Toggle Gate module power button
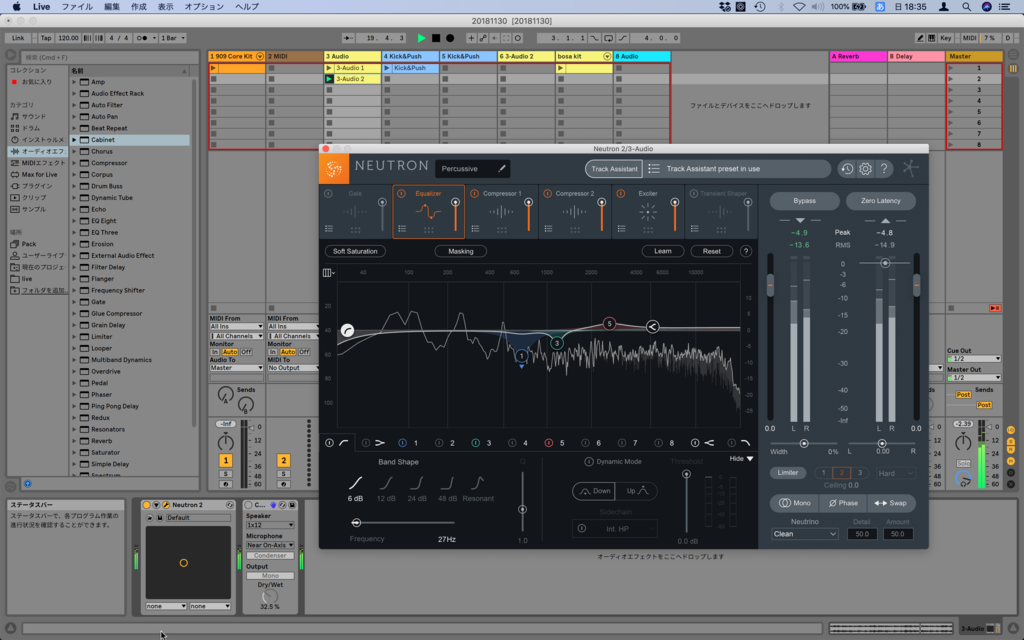The image size is (1024, 640). point(328,194)
